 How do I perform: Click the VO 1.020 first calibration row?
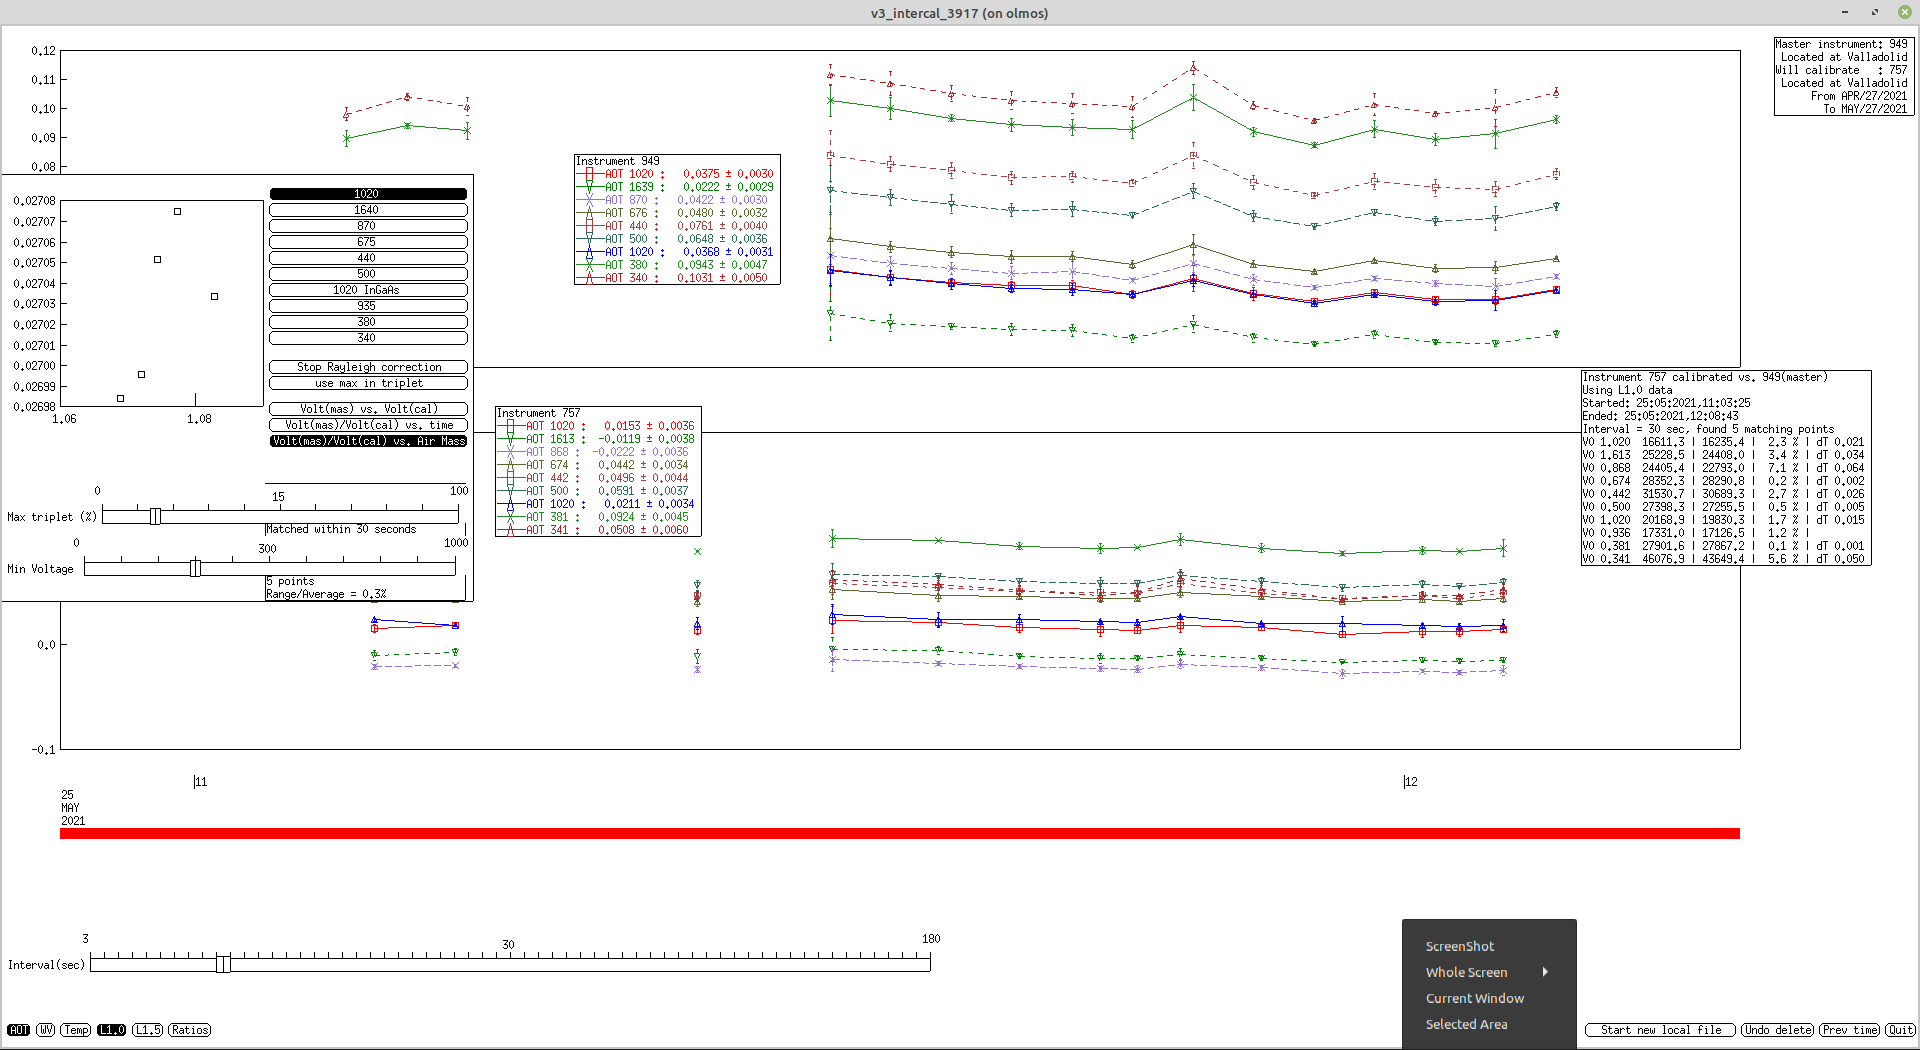tap(1723, 442)
